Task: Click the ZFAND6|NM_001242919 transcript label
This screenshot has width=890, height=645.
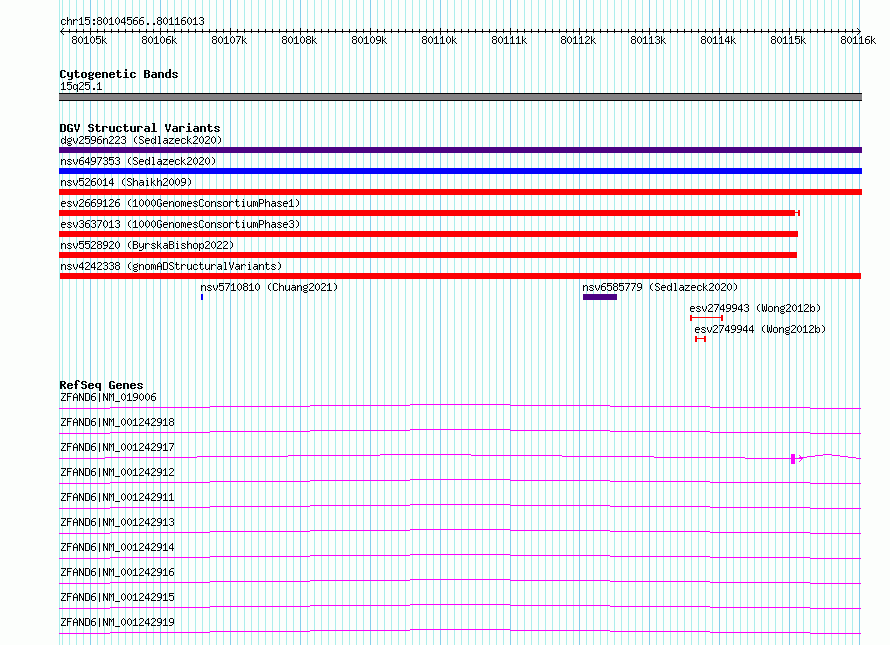Action: click(x=117, y=622)
